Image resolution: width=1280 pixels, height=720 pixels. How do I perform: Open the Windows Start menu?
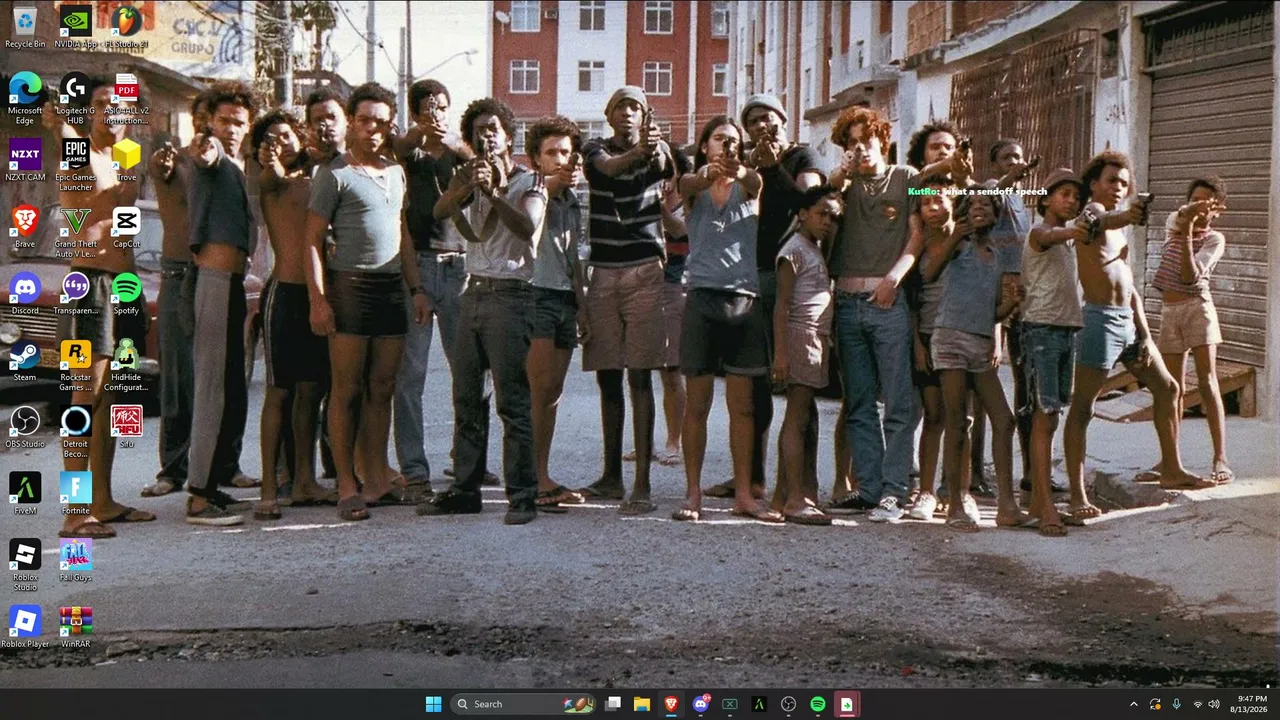click(433, 704)
